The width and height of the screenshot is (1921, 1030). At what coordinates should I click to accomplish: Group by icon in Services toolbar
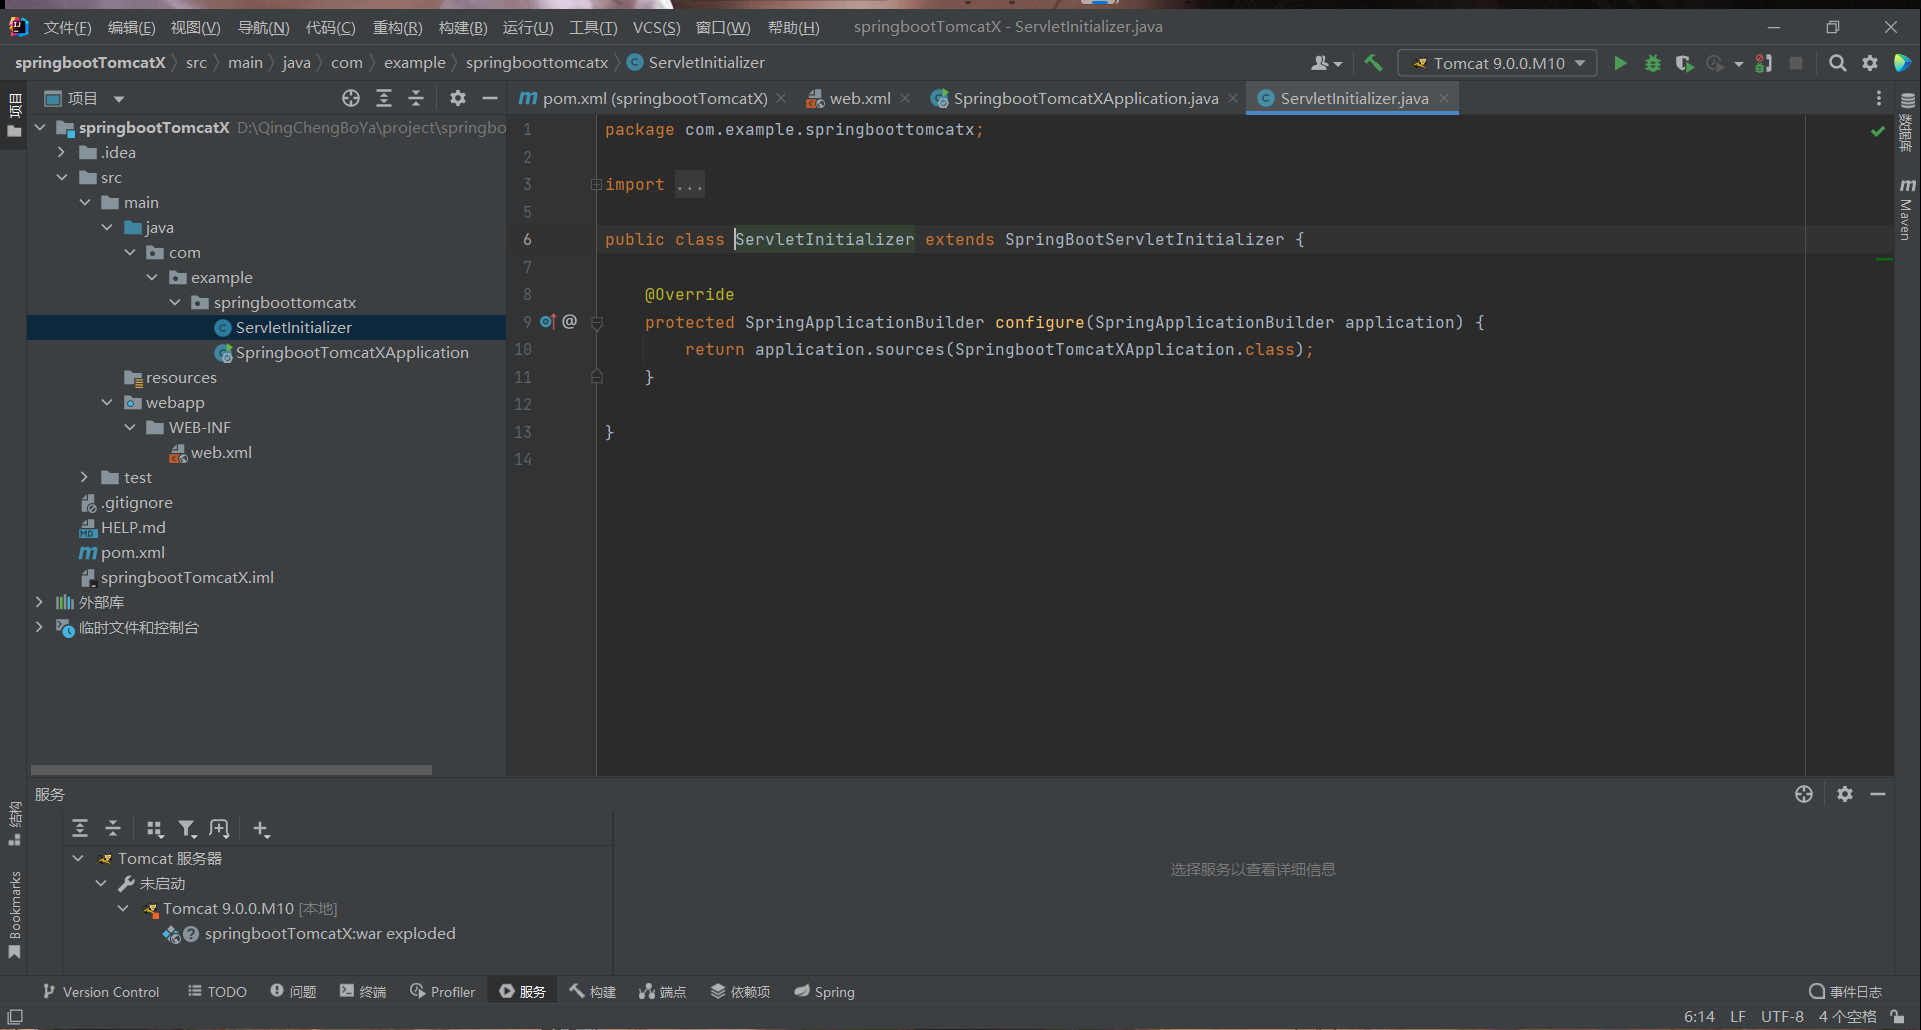[x=155, y=828]
